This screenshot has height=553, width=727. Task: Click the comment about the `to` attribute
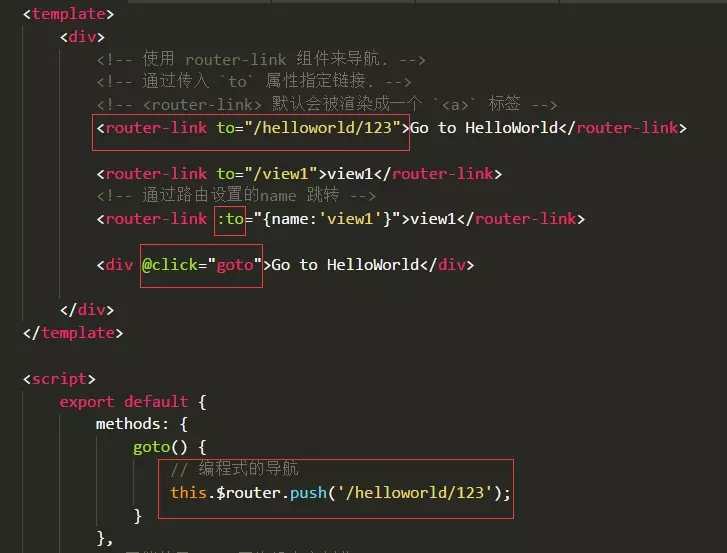click(x=254, y=81)
